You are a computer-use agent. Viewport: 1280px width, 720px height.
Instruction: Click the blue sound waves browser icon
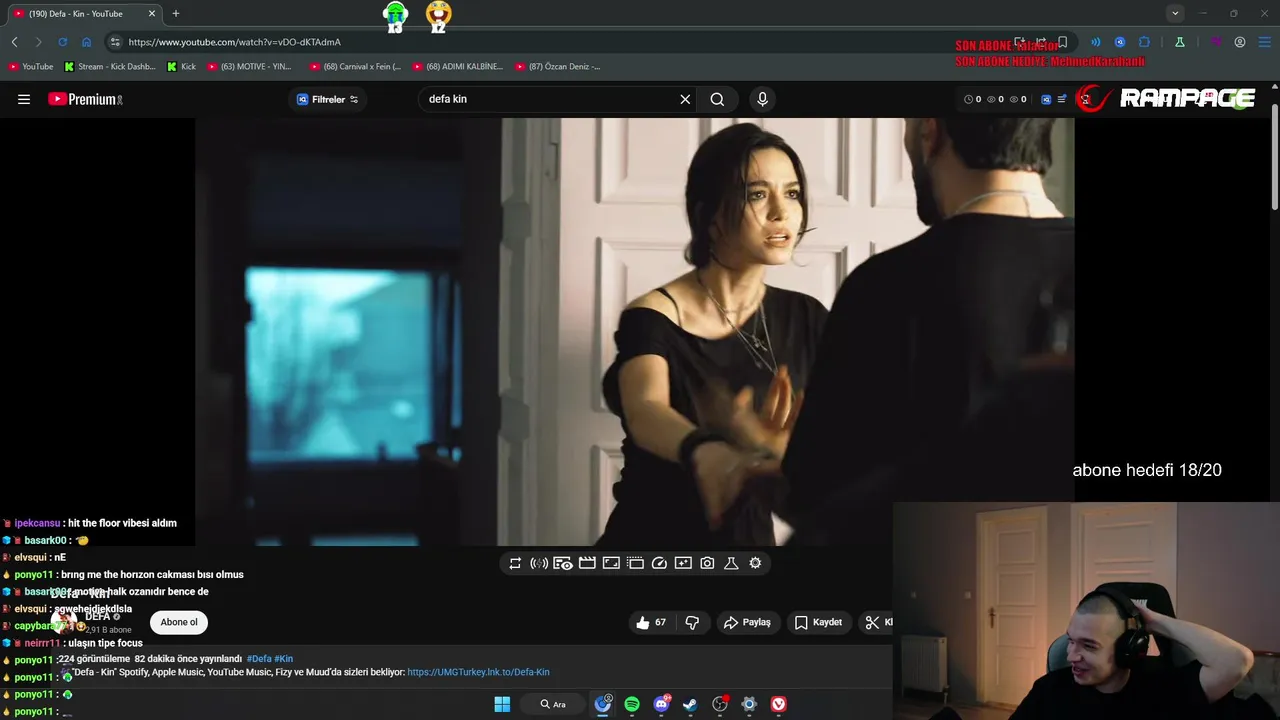(1095, 42)
